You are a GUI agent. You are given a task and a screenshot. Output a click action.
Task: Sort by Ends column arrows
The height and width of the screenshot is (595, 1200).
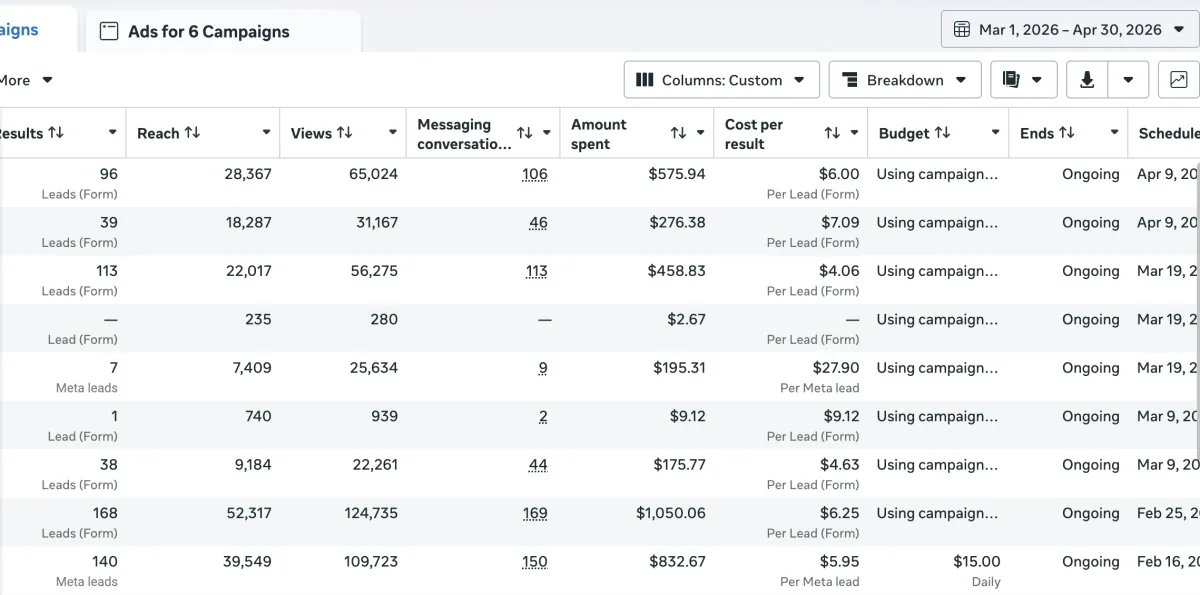(1067, 133)
